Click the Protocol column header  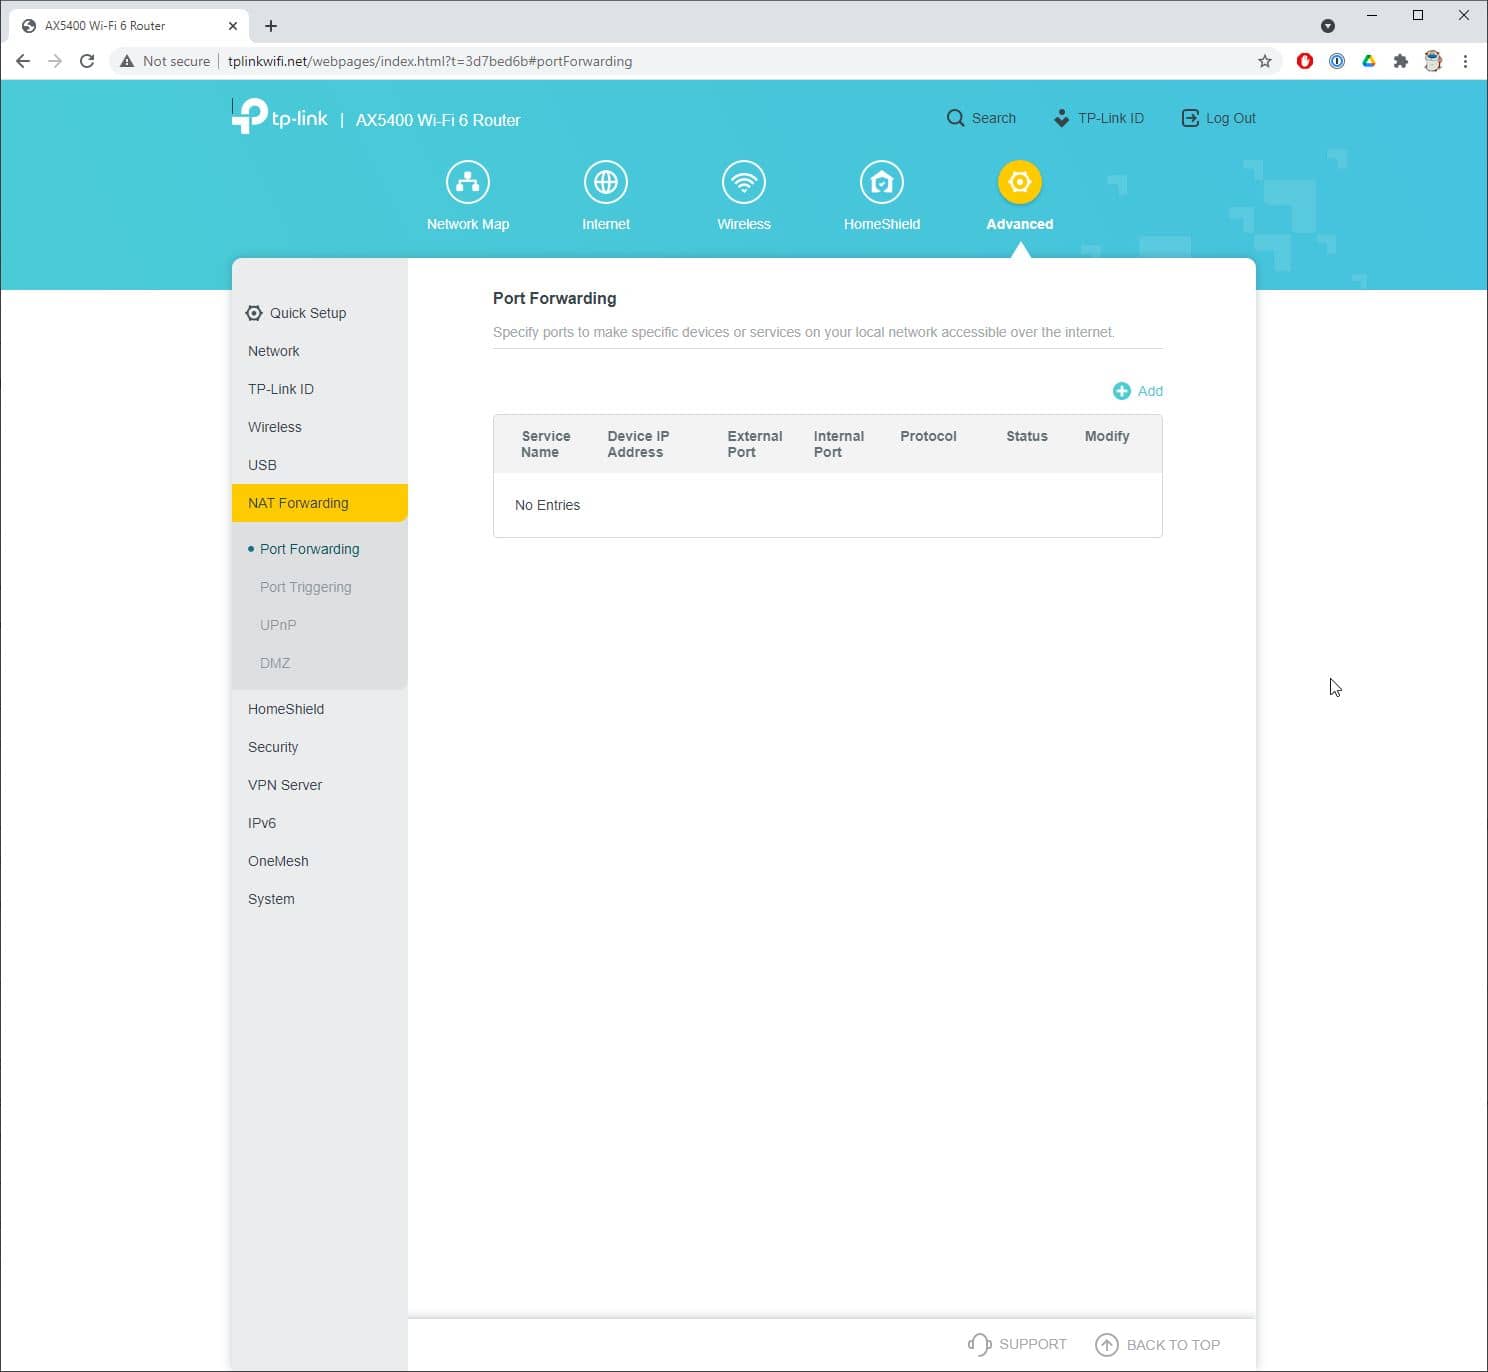pos(928,436)
